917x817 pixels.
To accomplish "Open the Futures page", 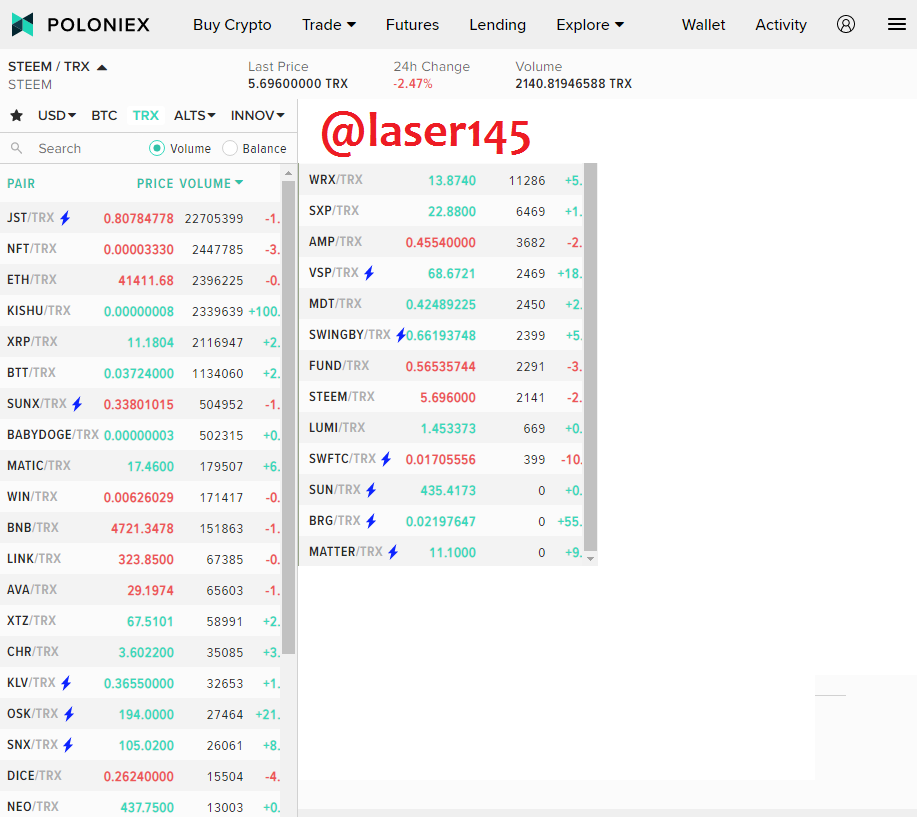I will point(412,25).
